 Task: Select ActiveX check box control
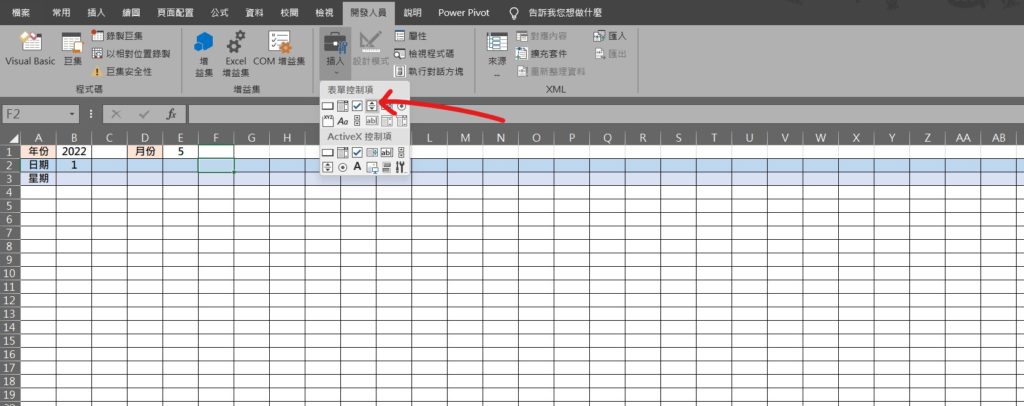click(x=357, y=152)
